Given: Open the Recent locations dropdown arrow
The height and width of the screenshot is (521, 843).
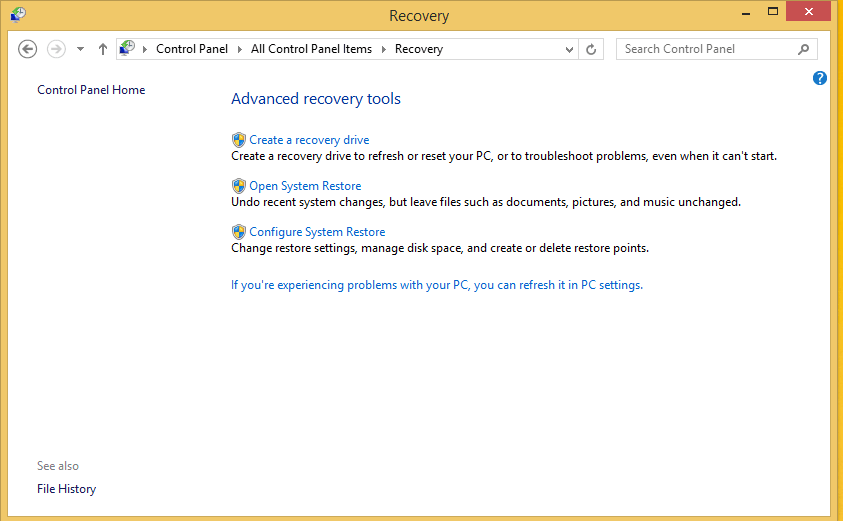Looking at the screenshot, I should pyautogui.click(x=81, y=49).
